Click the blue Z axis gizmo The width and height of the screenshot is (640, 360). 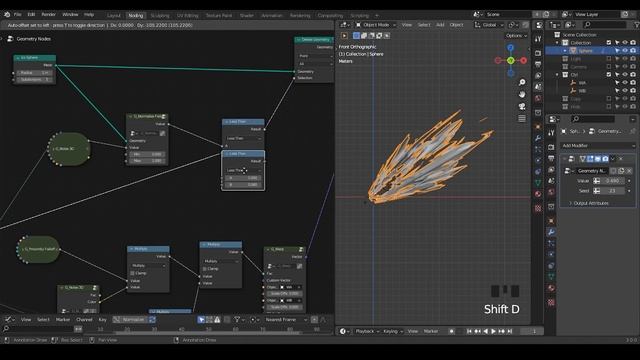[511, 48]
